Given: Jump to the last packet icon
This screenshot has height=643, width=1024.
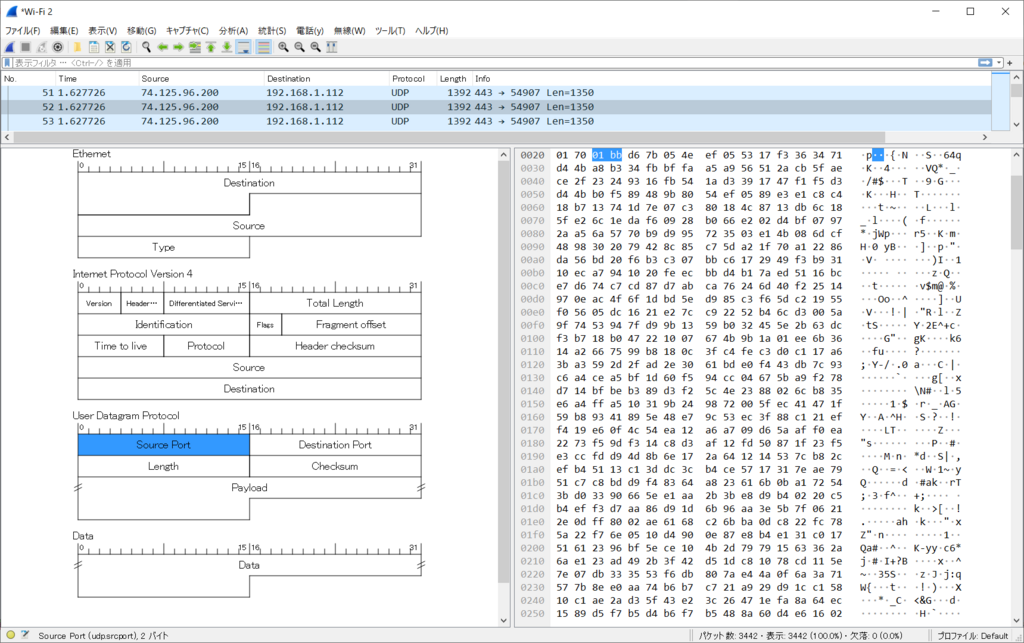Looking at the screenshot, I should pos(228,47).
